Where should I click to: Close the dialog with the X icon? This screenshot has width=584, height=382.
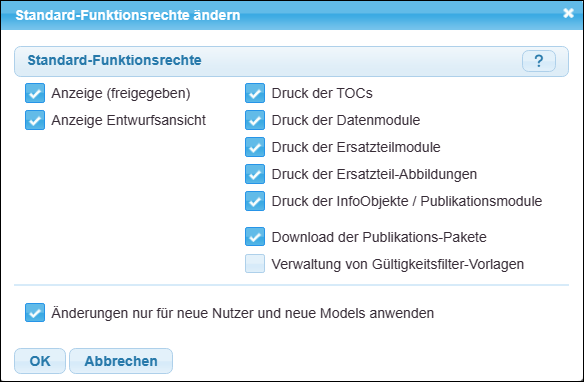[568, 13]
